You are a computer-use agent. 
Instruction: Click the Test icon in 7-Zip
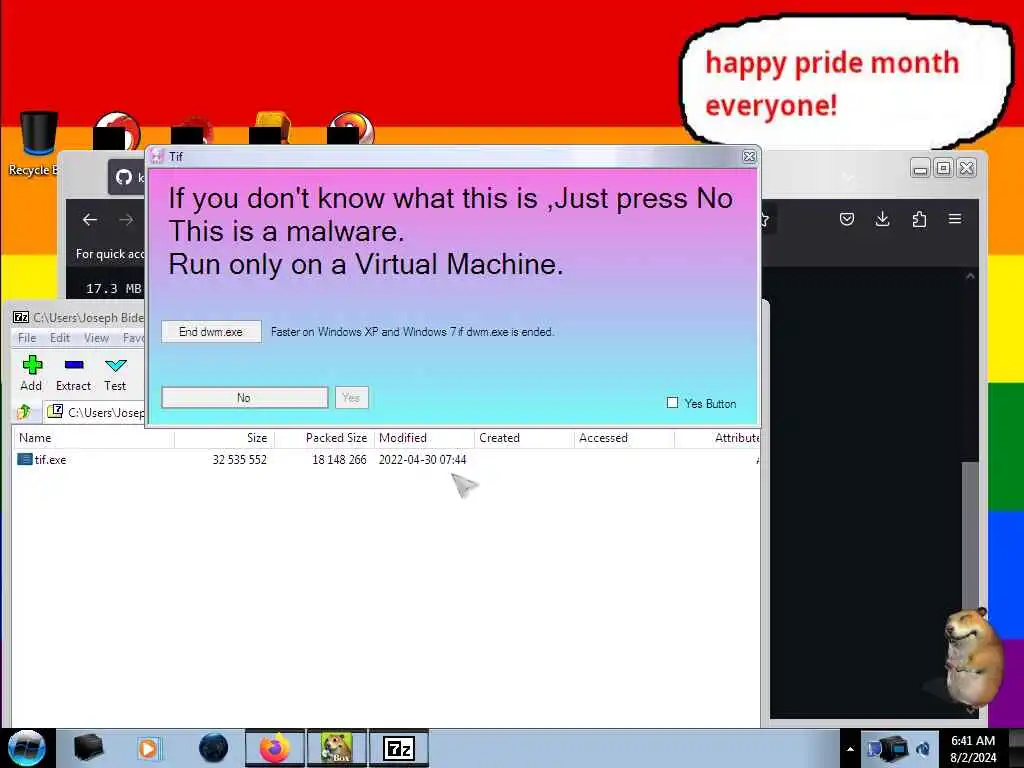(116, 374)
